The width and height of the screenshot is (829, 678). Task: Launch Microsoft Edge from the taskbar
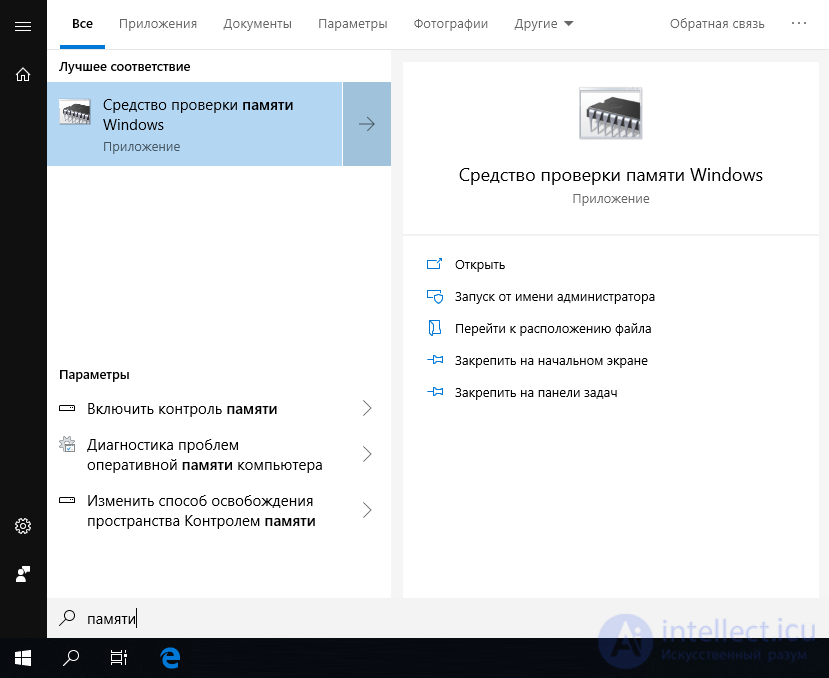coord(170,658)
